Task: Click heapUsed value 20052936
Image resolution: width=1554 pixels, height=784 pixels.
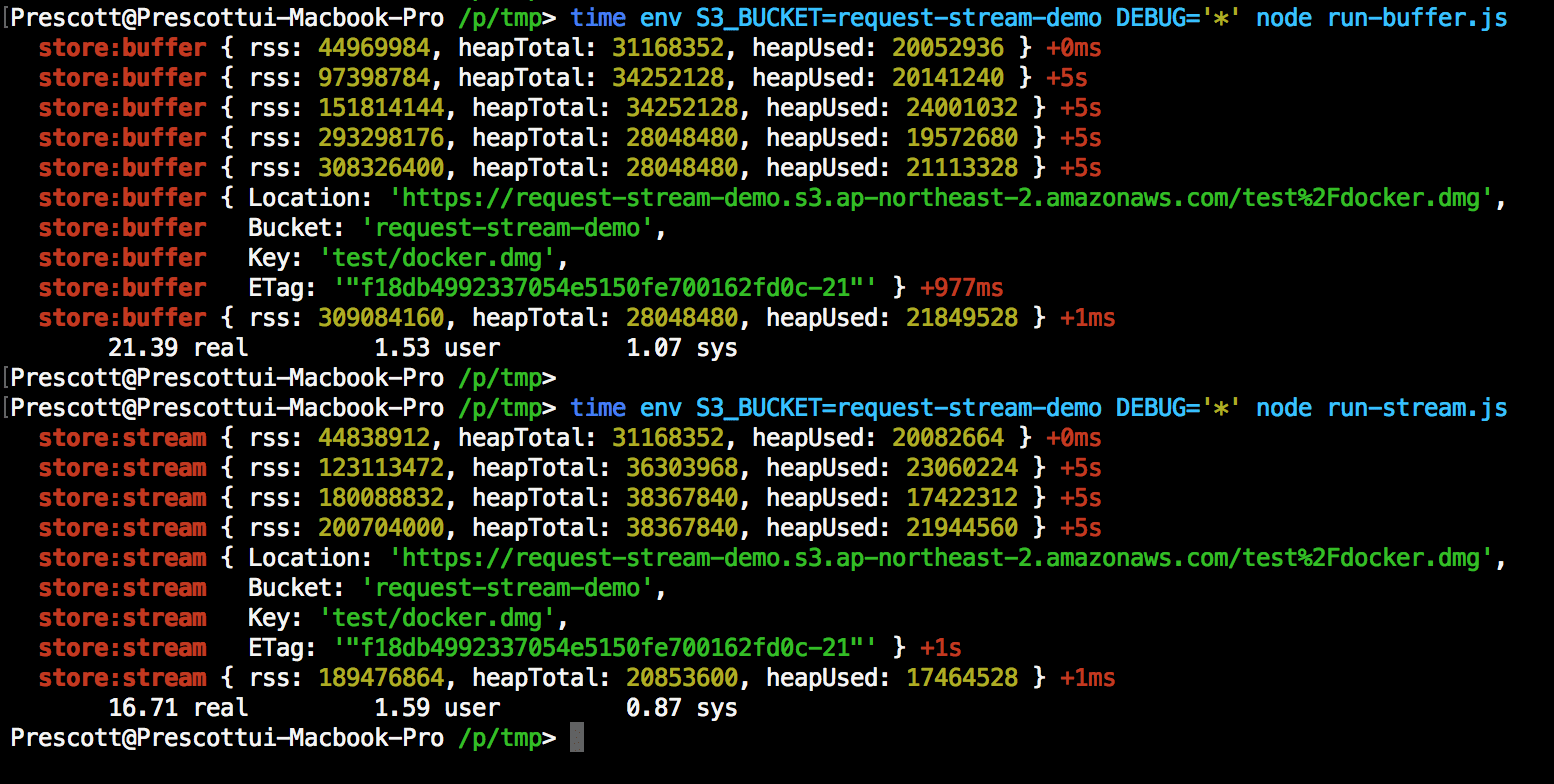Action: (x=948, y=48)
